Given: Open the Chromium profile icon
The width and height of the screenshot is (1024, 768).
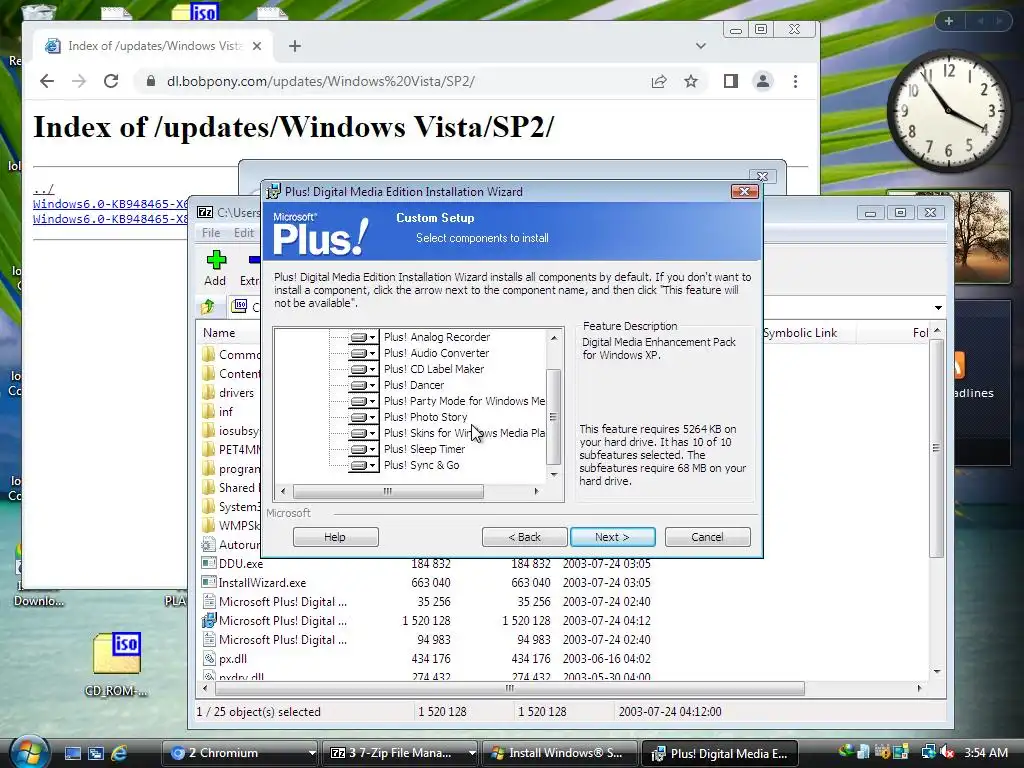Looking at the screenshot, I should click(x=763, y=82).
